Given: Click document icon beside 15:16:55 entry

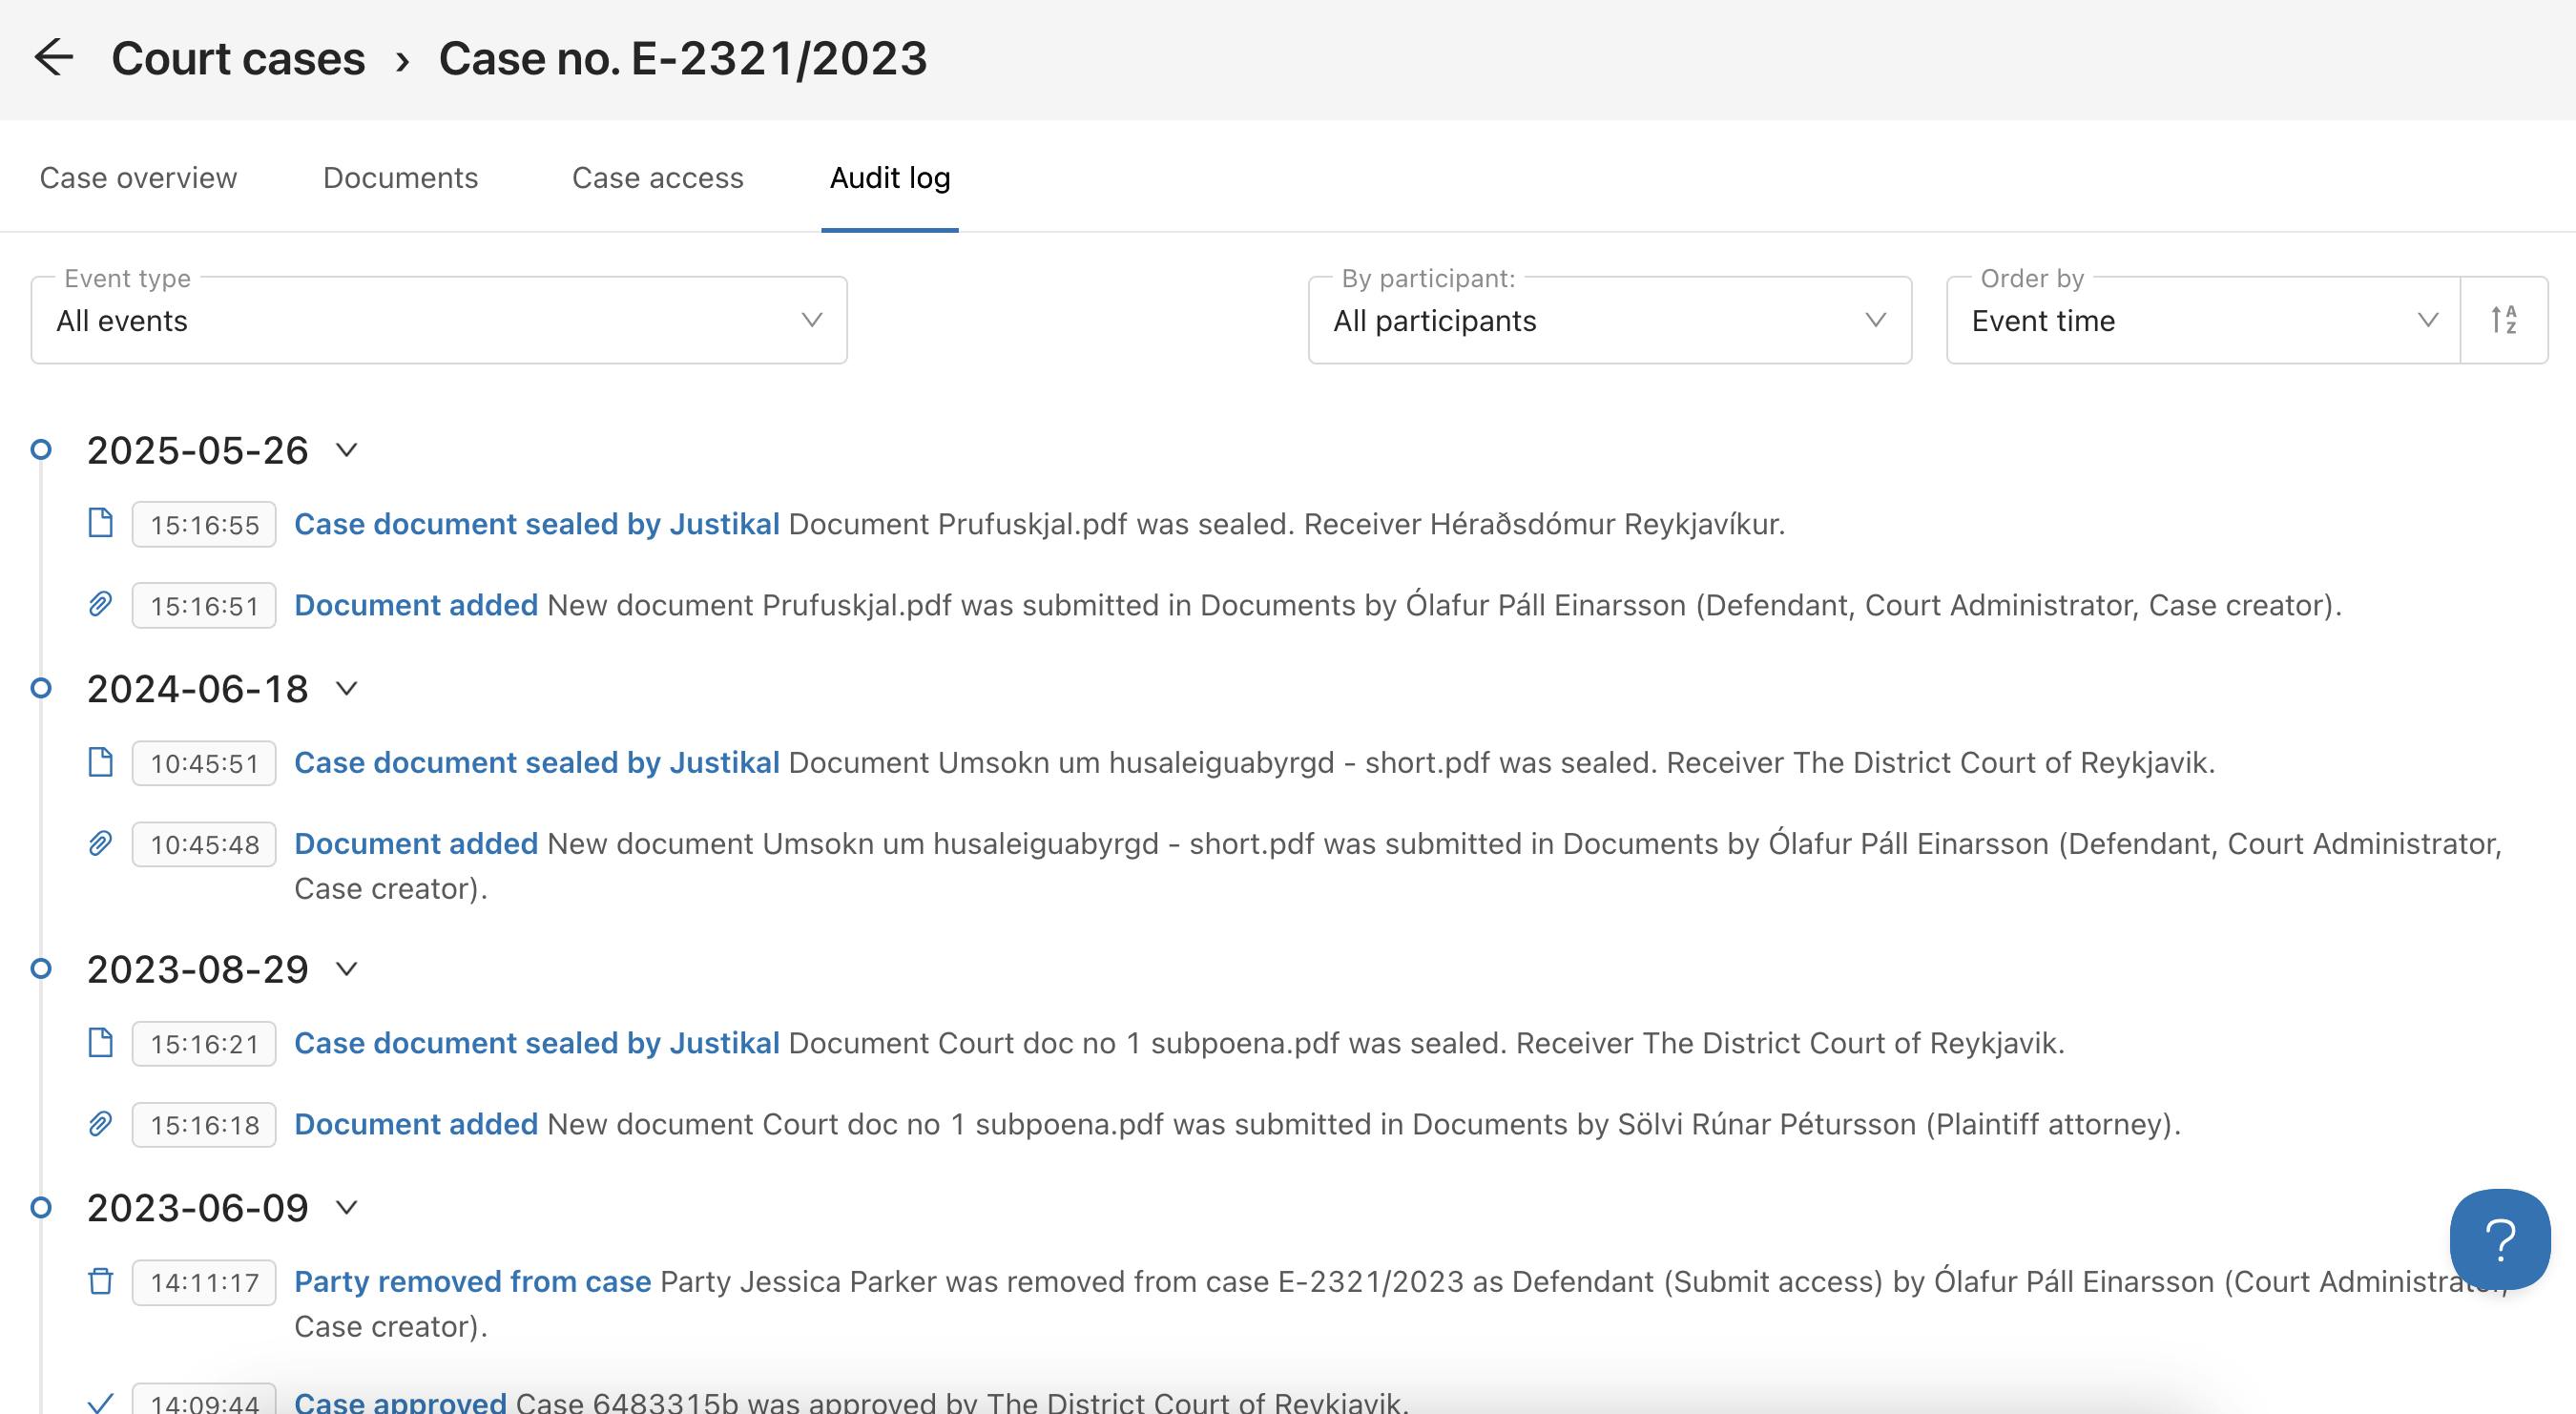Looking at the screenshot, I should [x=100, y=523].
